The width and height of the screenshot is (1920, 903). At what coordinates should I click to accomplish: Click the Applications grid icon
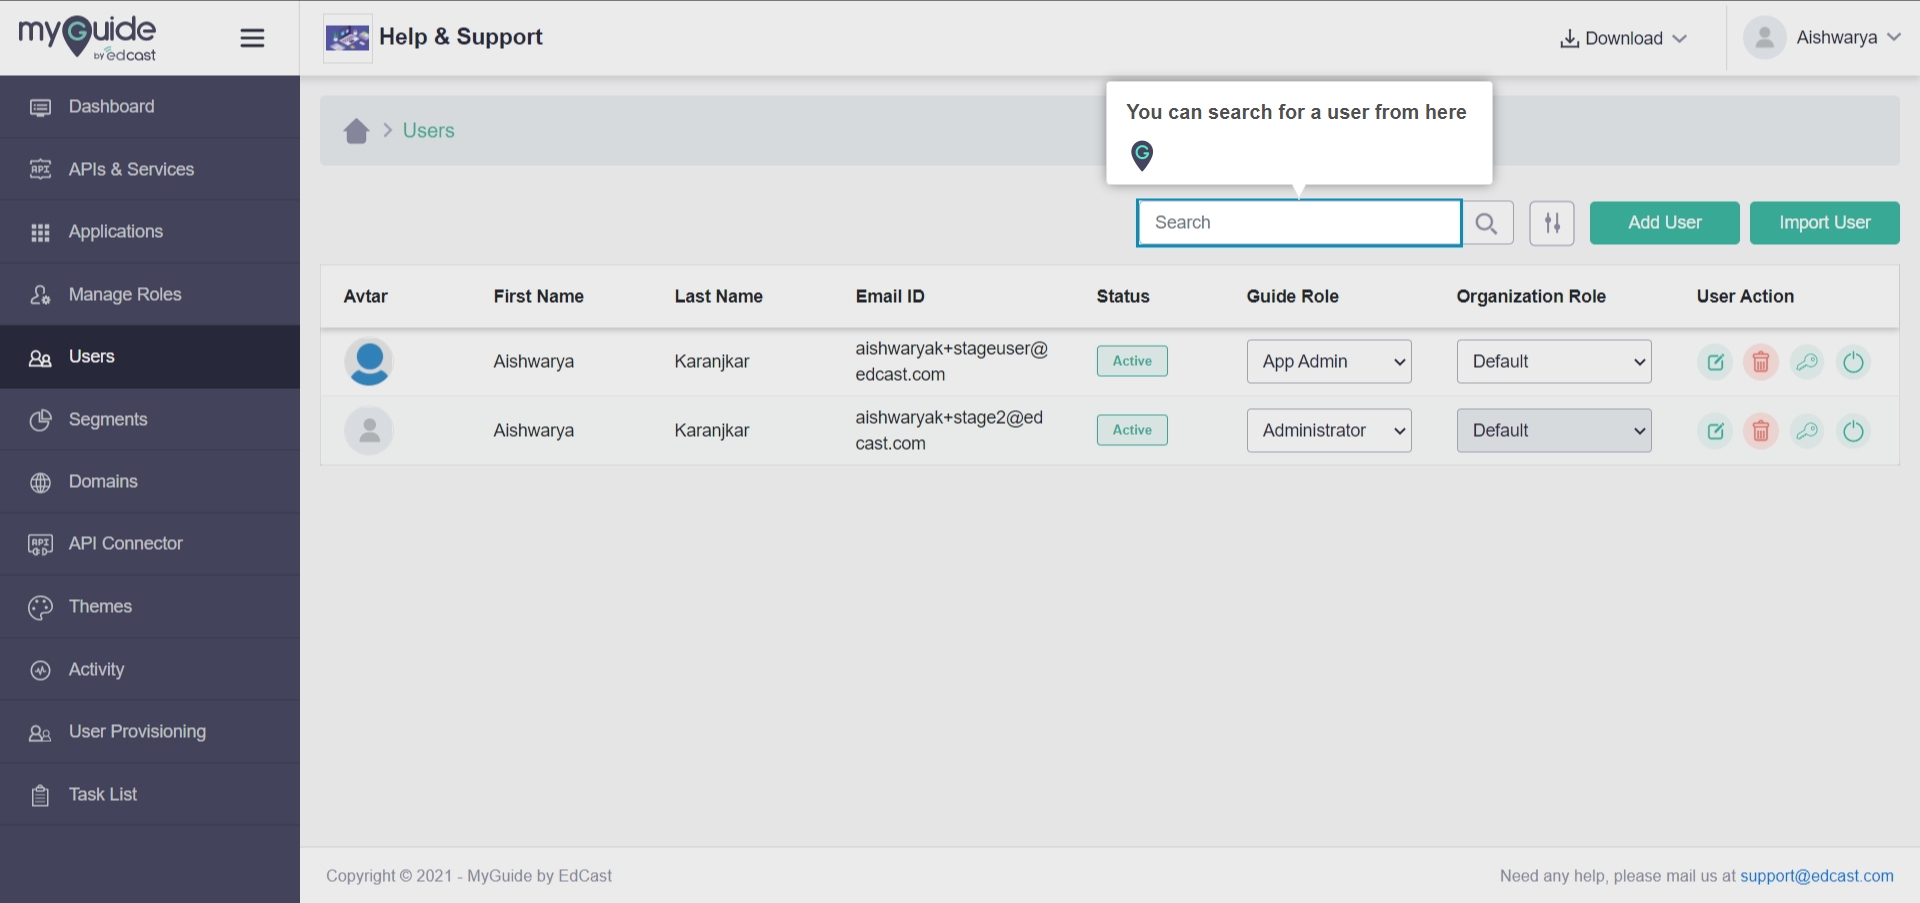[x=40, y=233]
